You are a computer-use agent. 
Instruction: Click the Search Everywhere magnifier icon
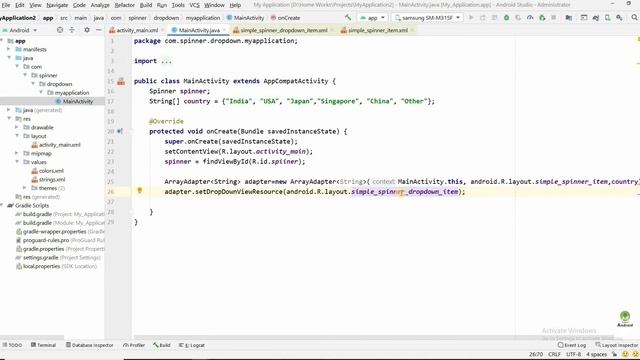click(x=634, y=18)
